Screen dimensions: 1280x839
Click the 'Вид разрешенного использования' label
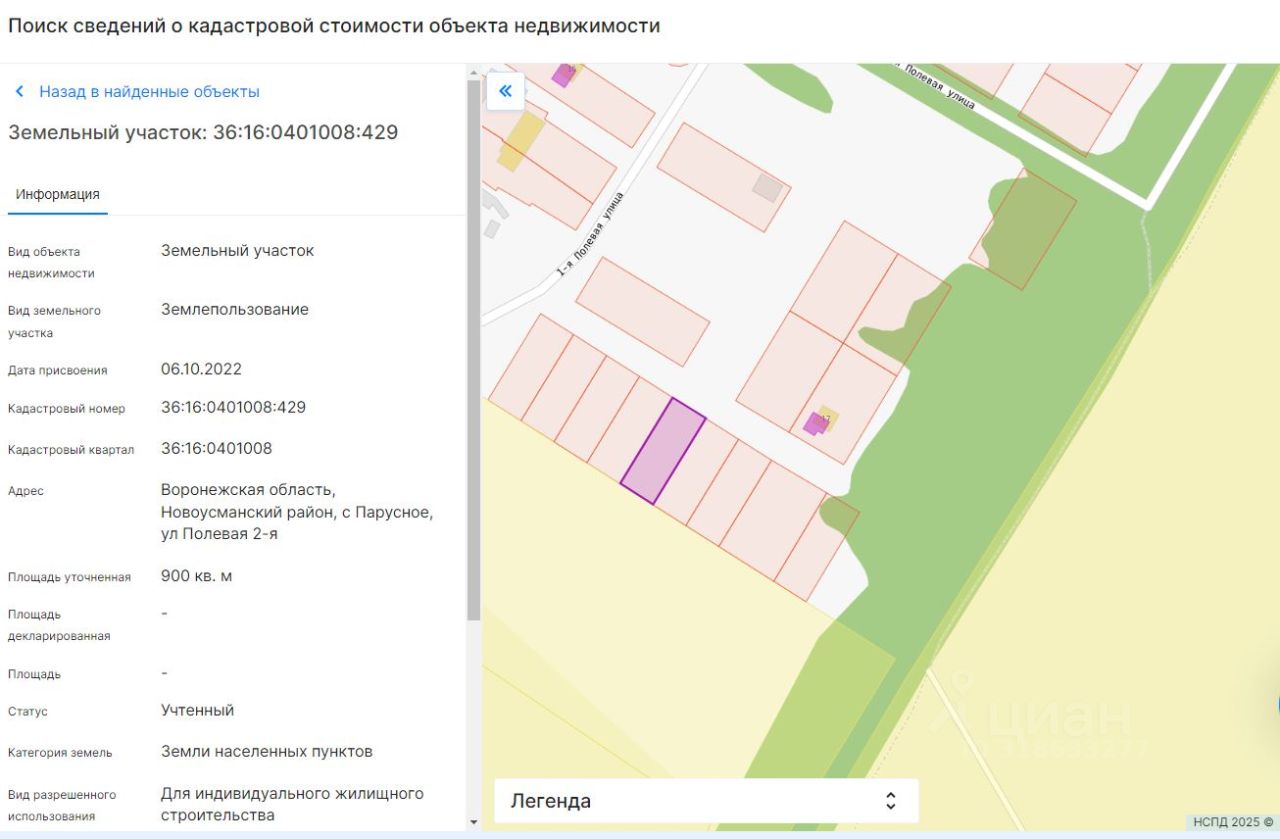click(62, 805)
